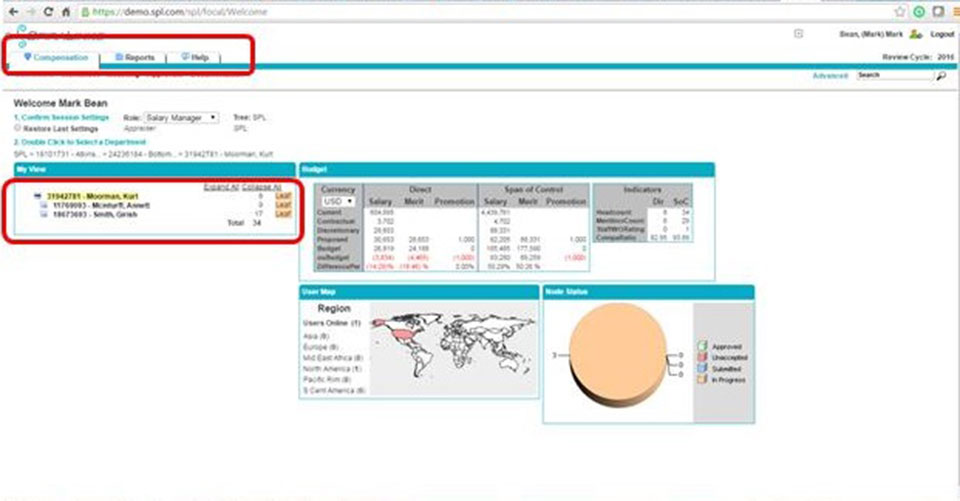Screen dimensions: 960x501
Task: Click the Welcome Mark Bean heading
Action: tap(60, 103)
